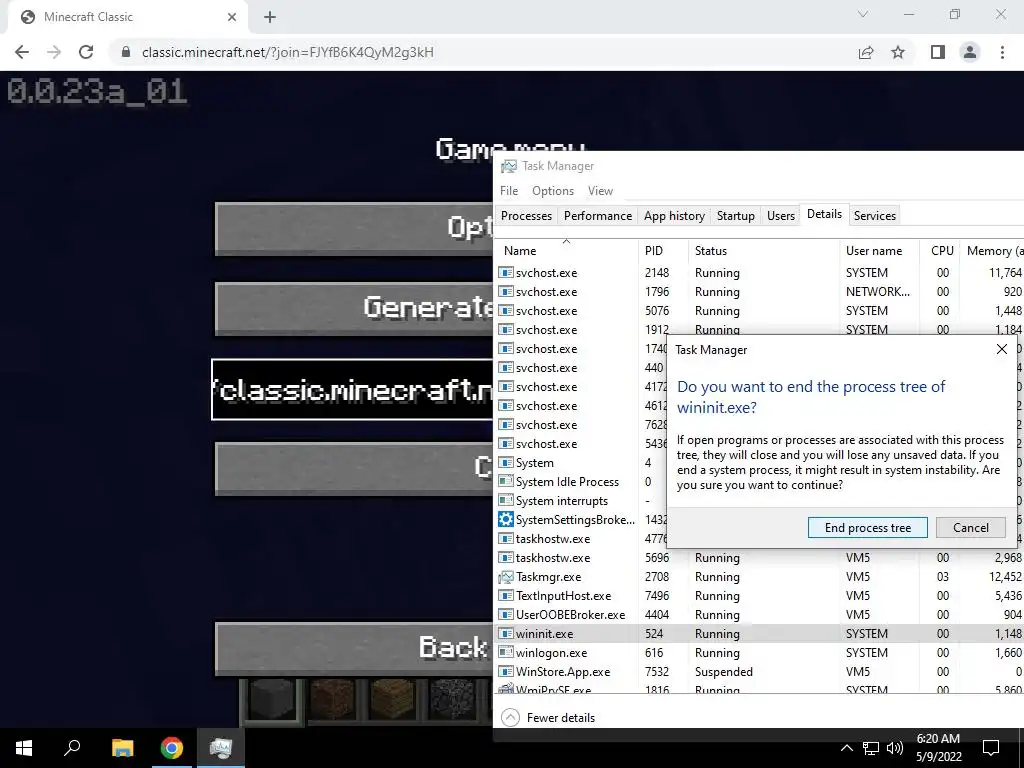Select SystemSettingsBroker process row
The height and width of the screenshot is (768, 1024).
click(581, 519)
